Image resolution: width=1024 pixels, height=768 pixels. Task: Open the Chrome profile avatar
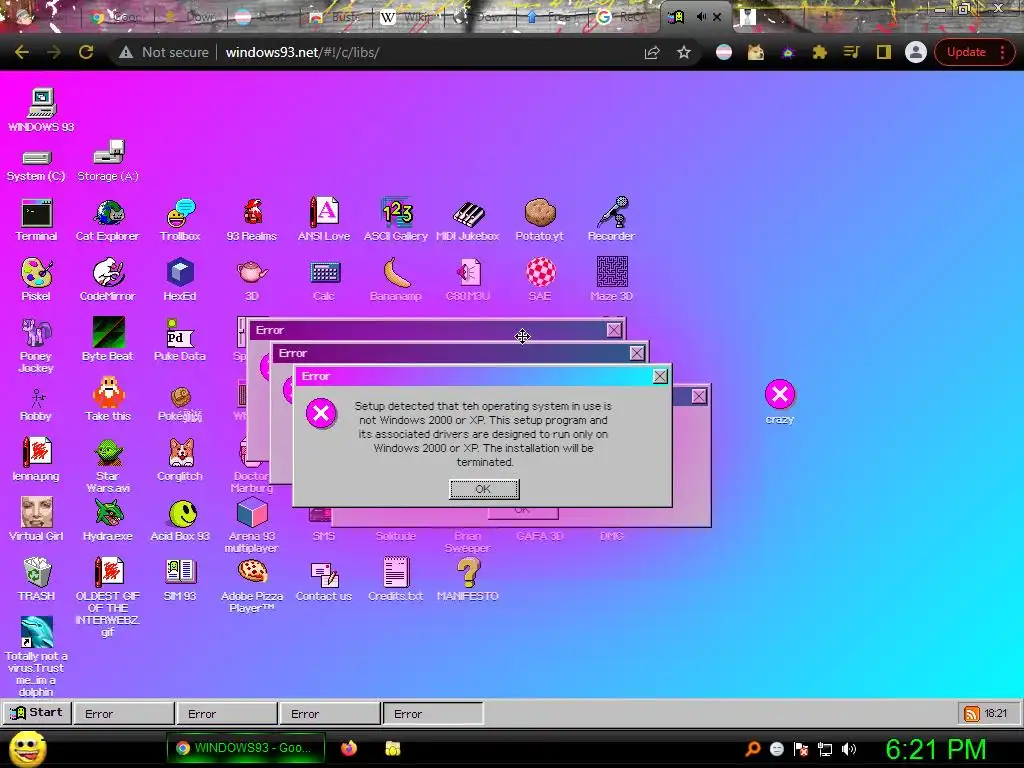tap(916, 52)
